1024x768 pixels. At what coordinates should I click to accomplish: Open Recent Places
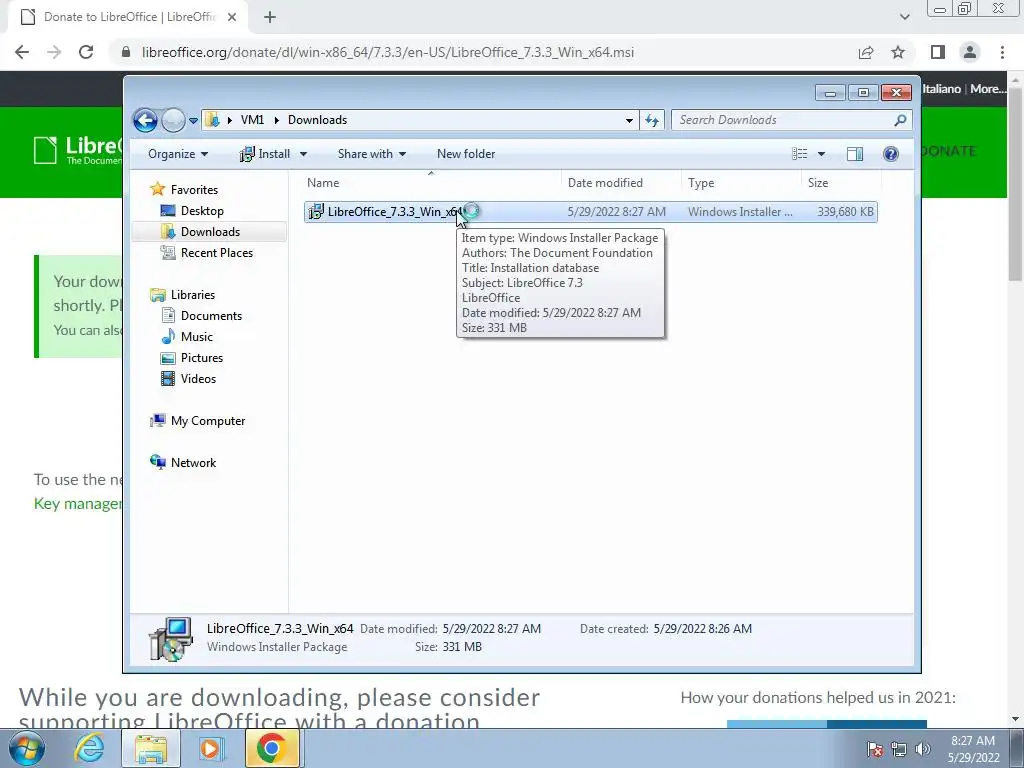click(216, 253)
